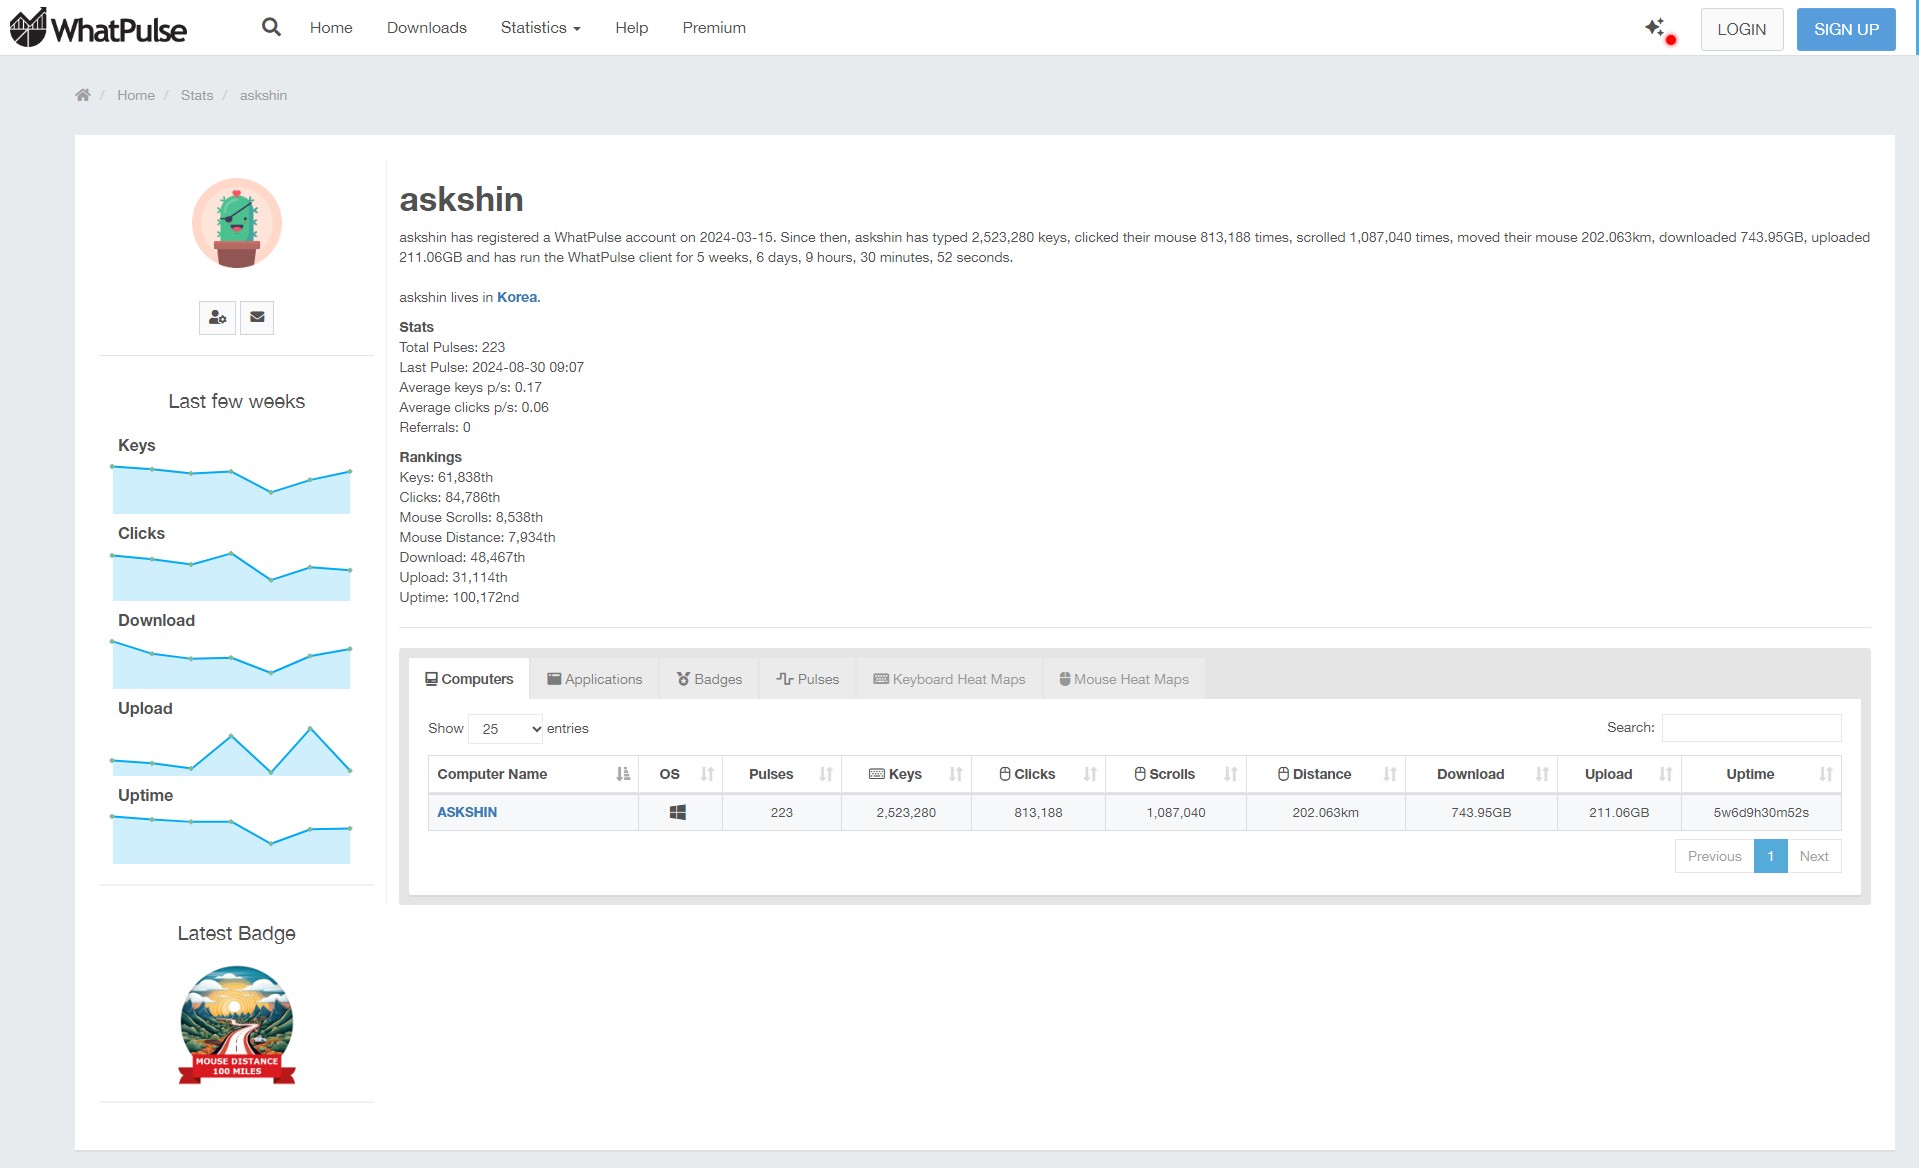Image resolution: width=1919 pixels, height=1168 pixels.
Task: Go to Home in navbar
Action: click(x=331, y=28)
